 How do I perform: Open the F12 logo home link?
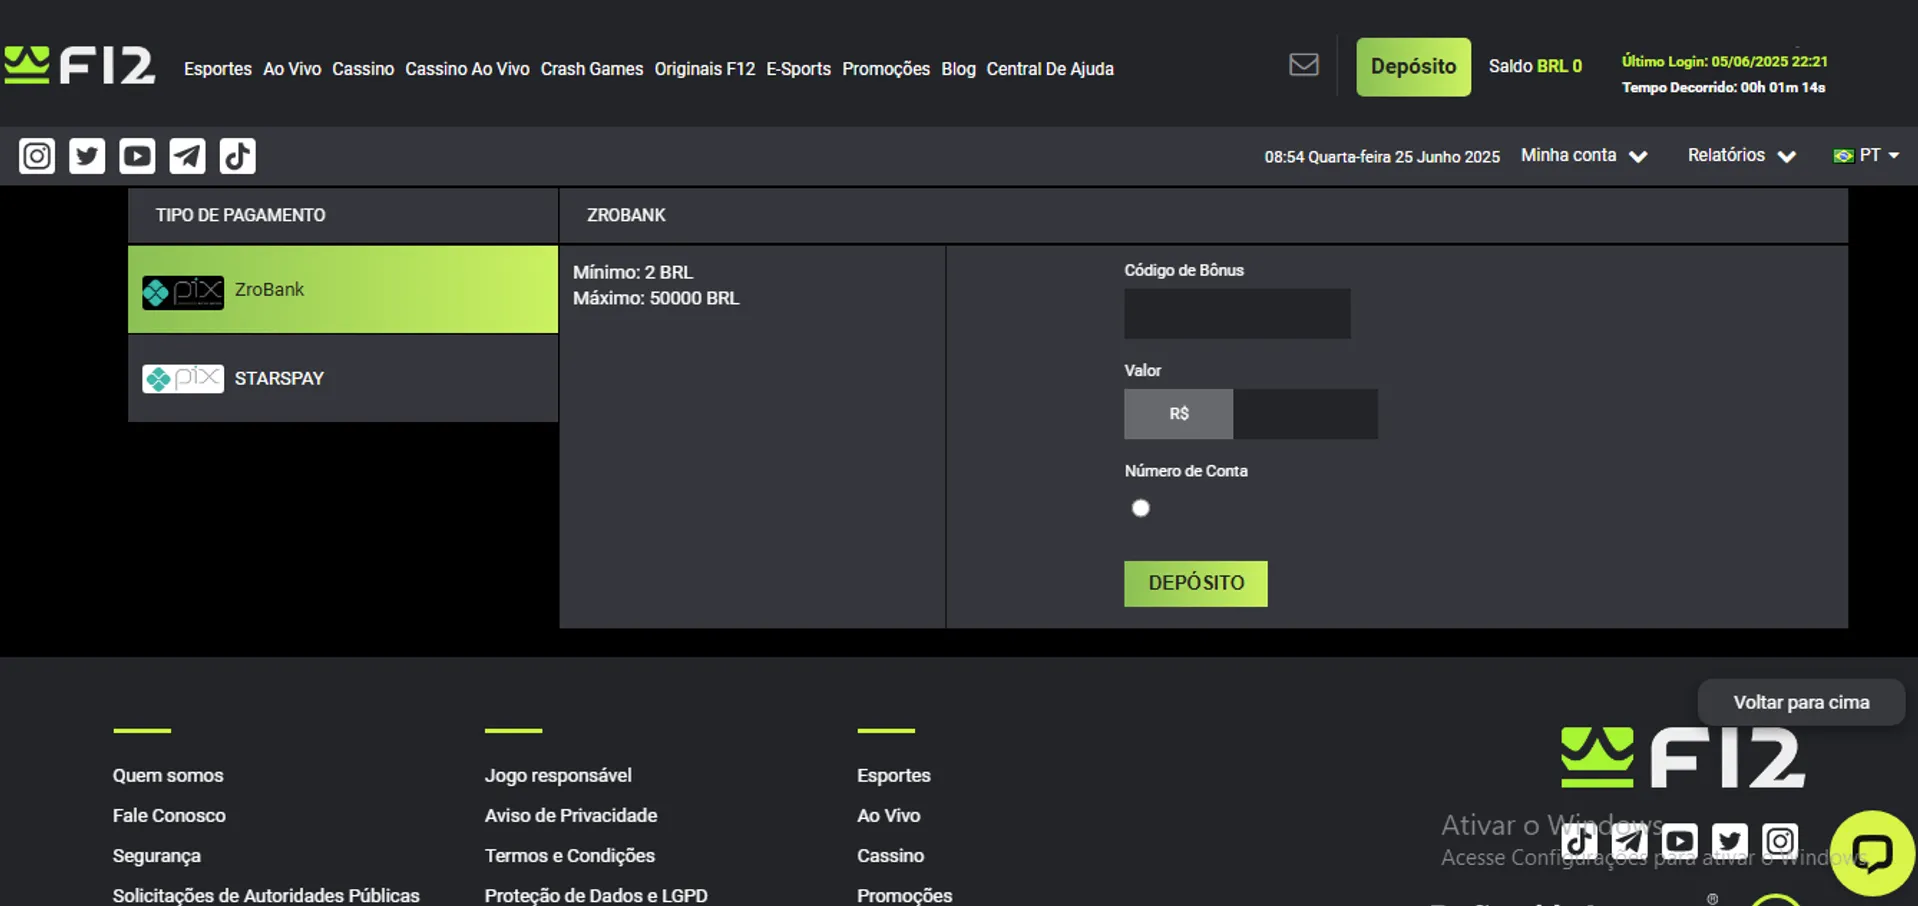80,65
